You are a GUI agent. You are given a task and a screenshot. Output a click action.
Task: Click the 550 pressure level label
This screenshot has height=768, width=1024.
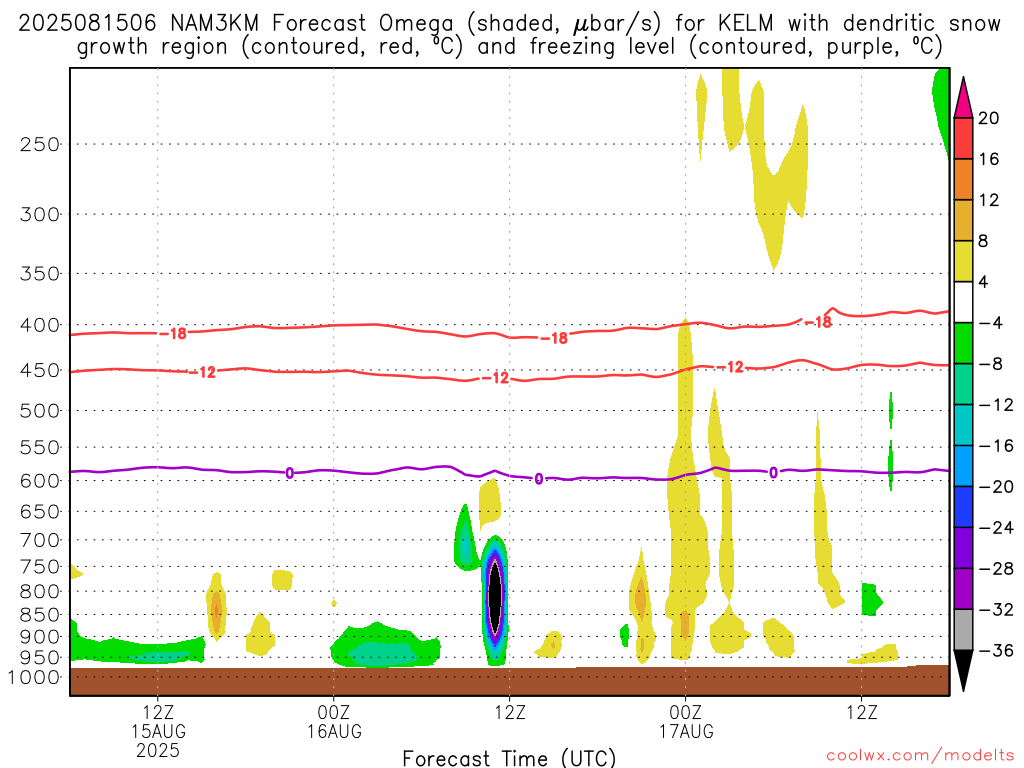[x=39, y=447]
